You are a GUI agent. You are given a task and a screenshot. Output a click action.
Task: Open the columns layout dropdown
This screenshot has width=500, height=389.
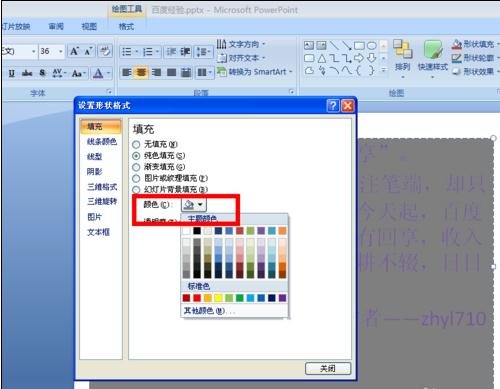[204, 72]
